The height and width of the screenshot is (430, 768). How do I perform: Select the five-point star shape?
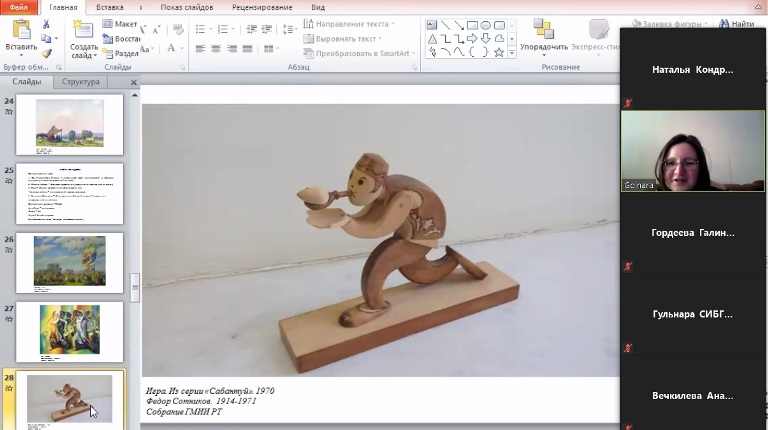499,52
